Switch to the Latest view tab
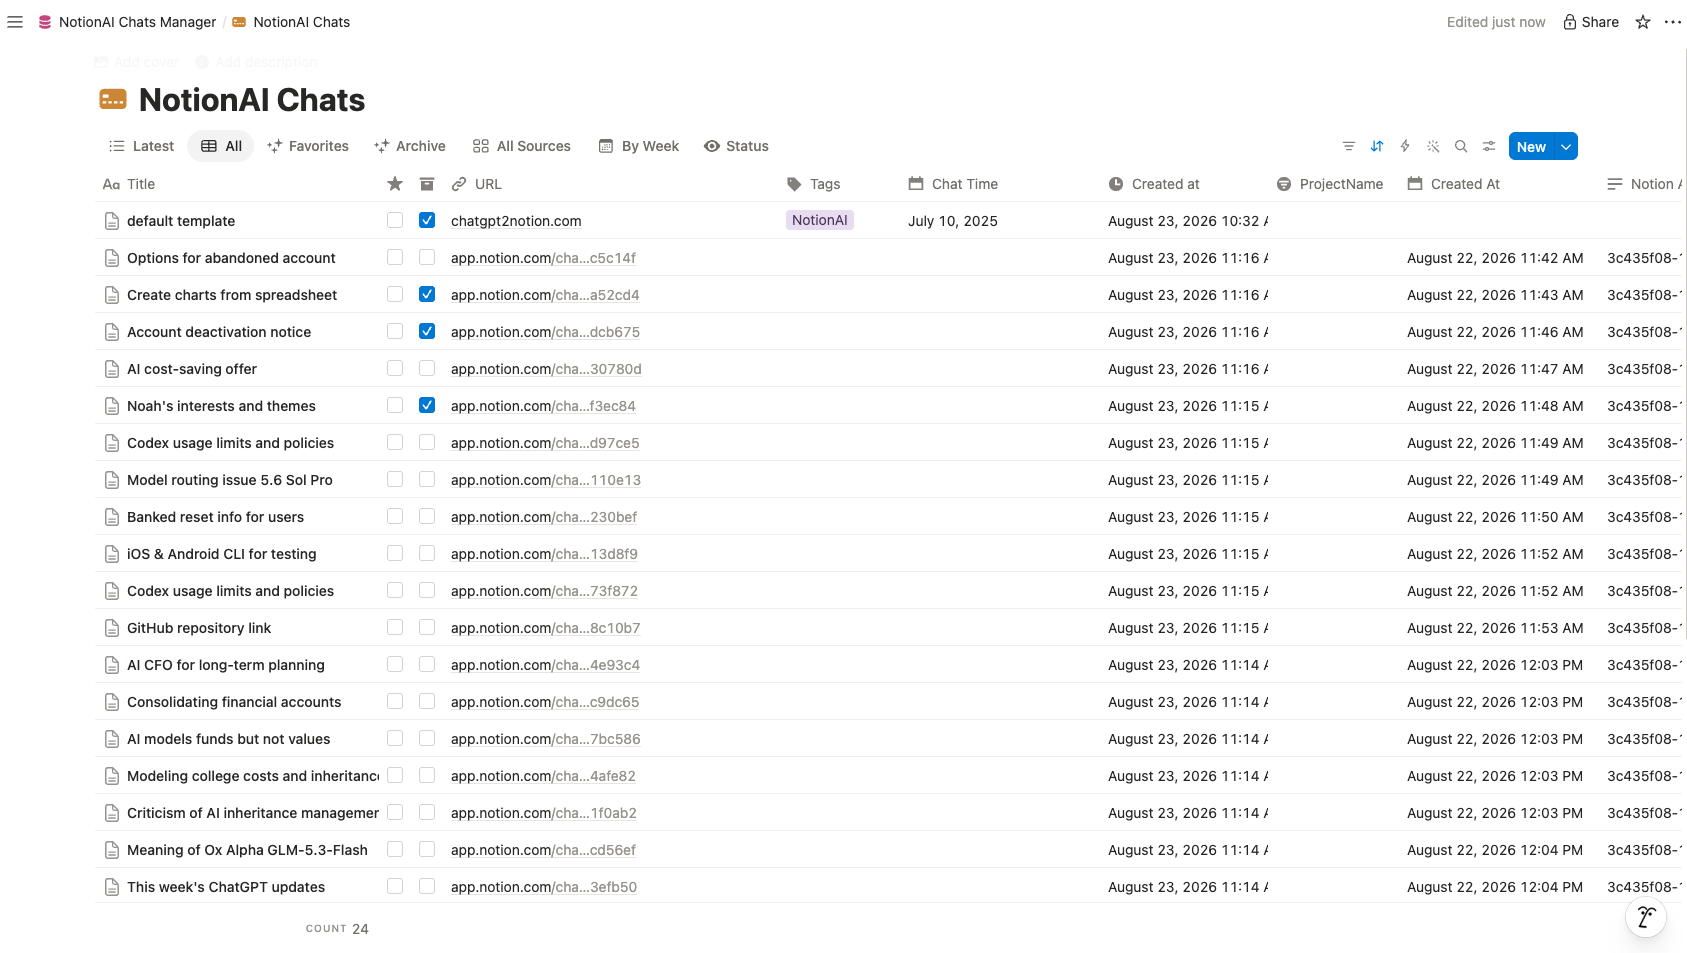Screen dimensions: 1687x953 click(141, 146)
